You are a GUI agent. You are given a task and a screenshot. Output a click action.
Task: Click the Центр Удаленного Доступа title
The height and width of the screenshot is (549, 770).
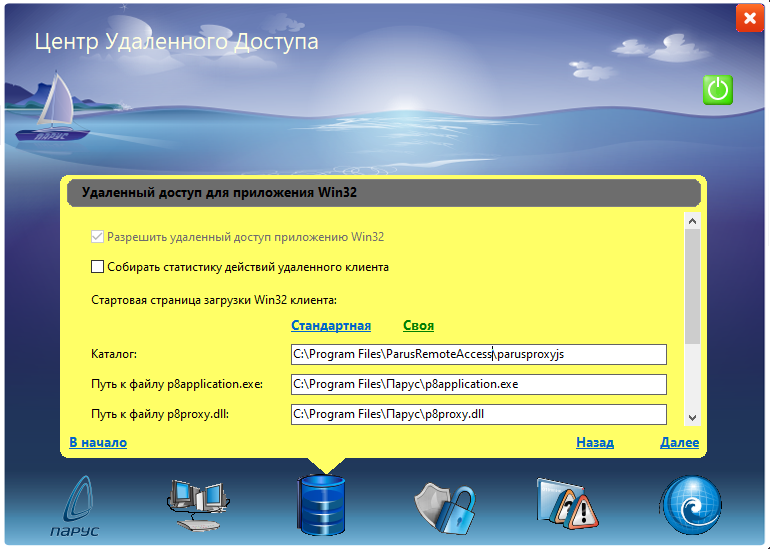click(176, 42)
